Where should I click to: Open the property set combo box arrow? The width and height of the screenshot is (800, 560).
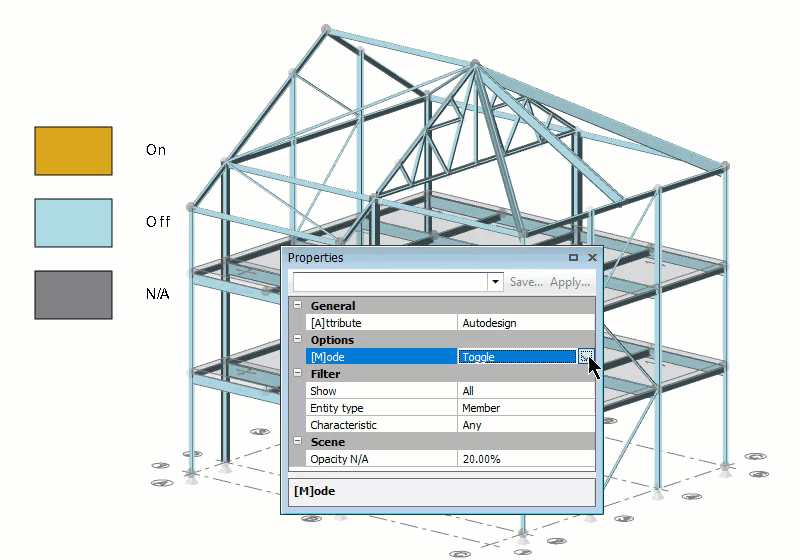[495, 282]
